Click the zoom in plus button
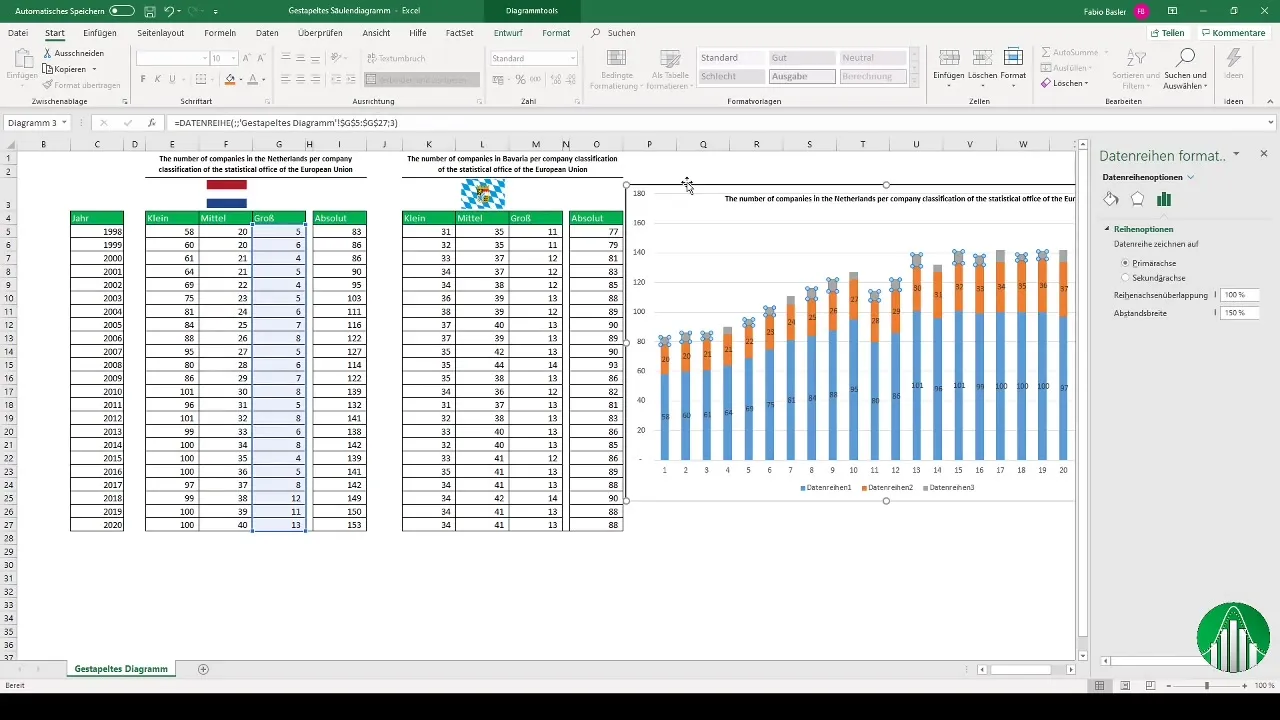The height and width of the screenshot is (720, 1280). (x=1244, y=685)
